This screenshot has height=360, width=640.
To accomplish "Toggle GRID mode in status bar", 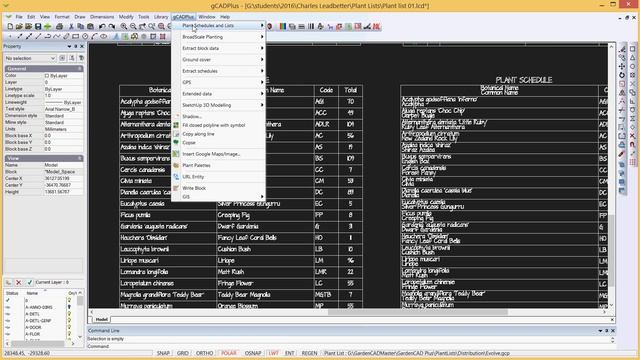I will coord(182,353).
